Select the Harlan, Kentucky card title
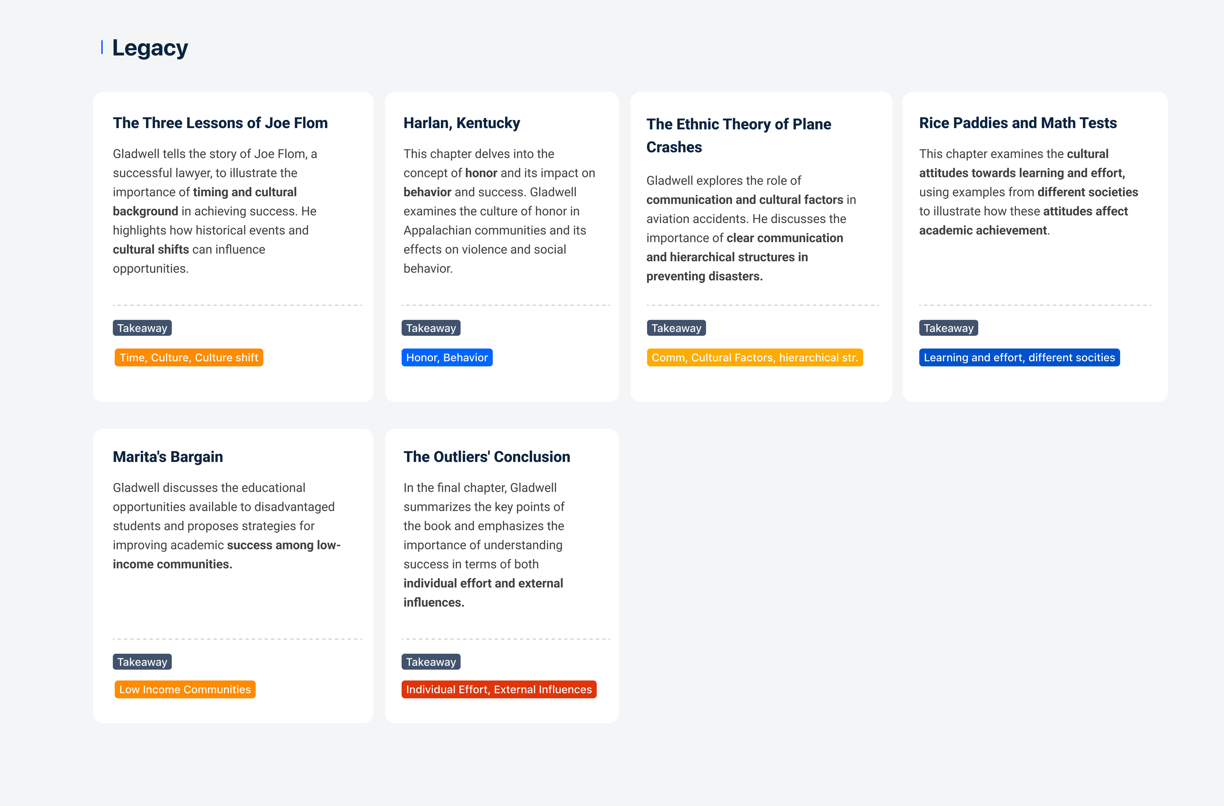Viewport: 1224px width, 806px height. pos(462,123)
